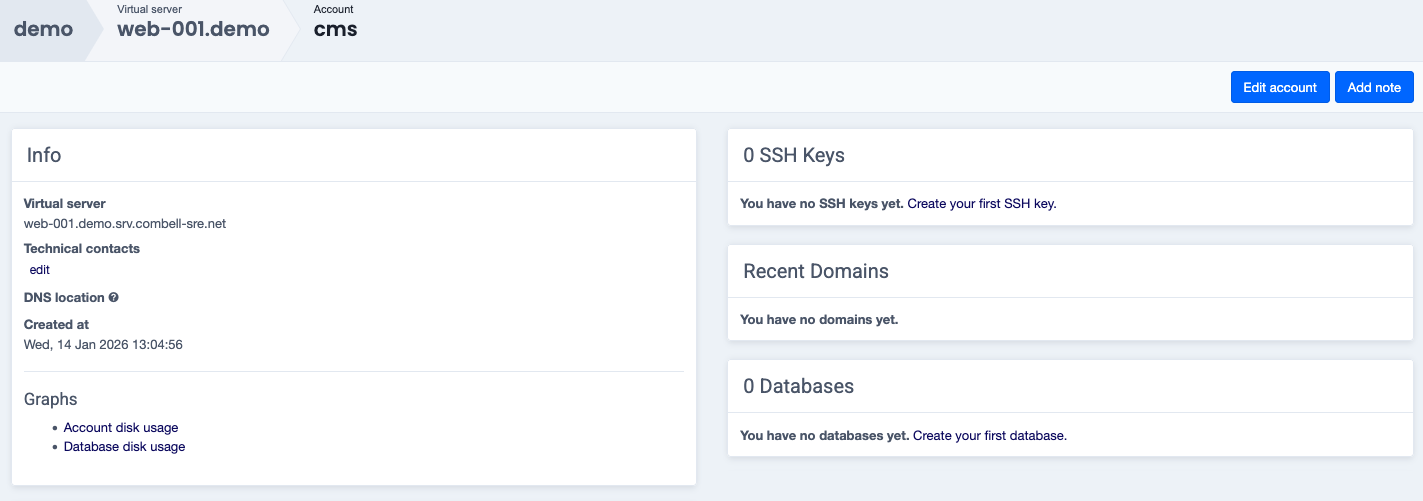
Task: Open the Edit account button
Action: pos(1279,87)
